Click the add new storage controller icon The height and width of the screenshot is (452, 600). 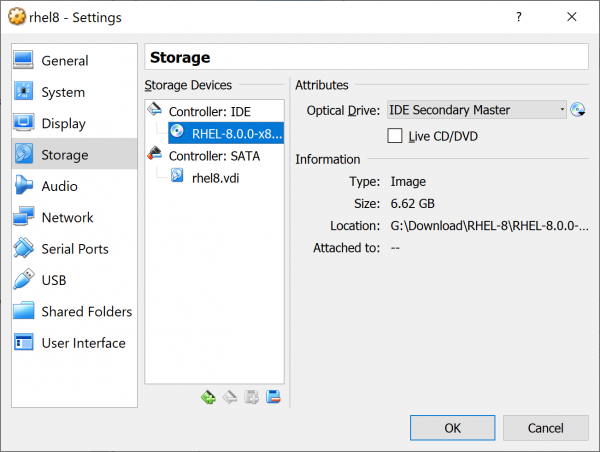pos(208,397)
